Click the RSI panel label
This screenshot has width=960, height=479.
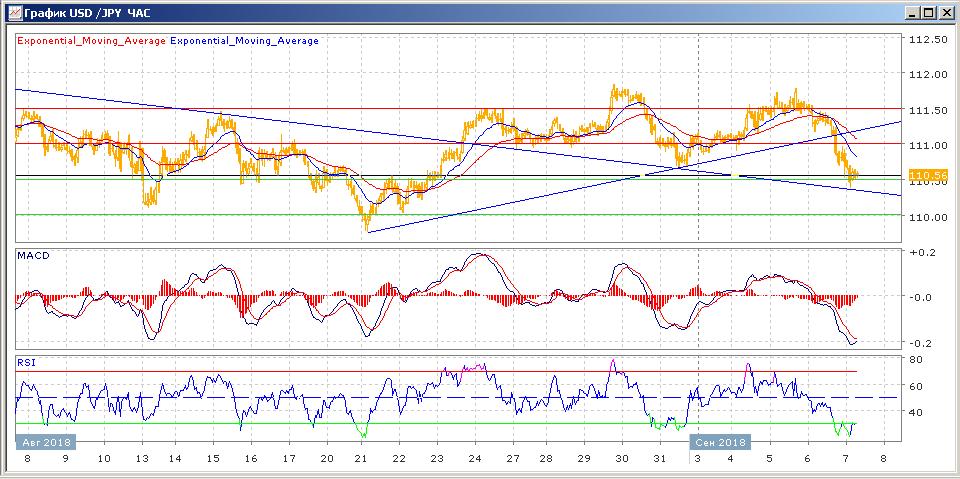coord(26,363)
